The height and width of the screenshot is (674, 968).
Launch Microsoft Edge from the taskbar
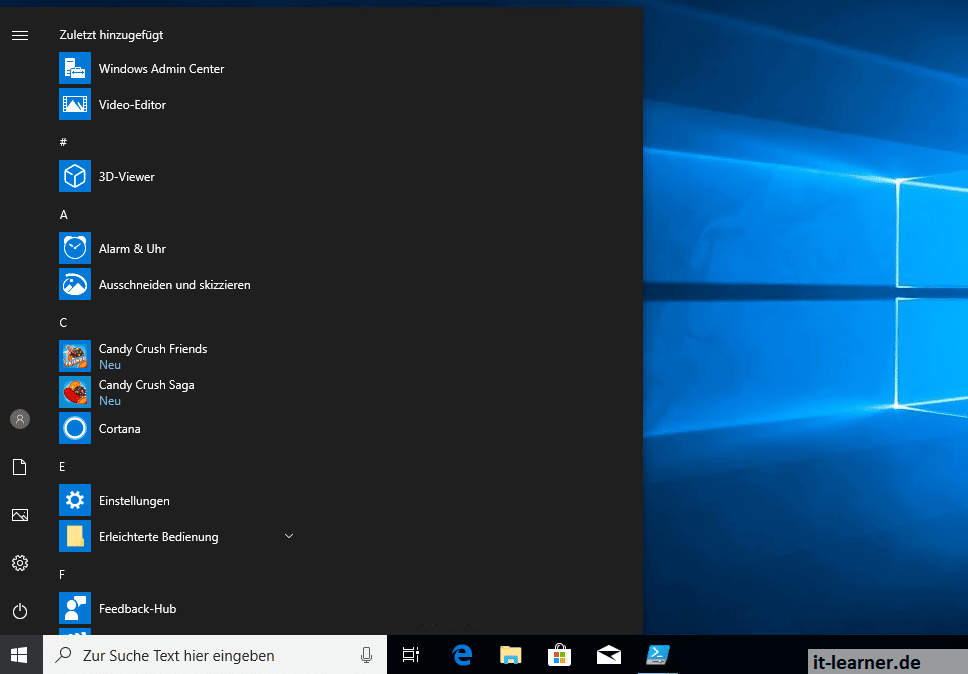(461, 655)
